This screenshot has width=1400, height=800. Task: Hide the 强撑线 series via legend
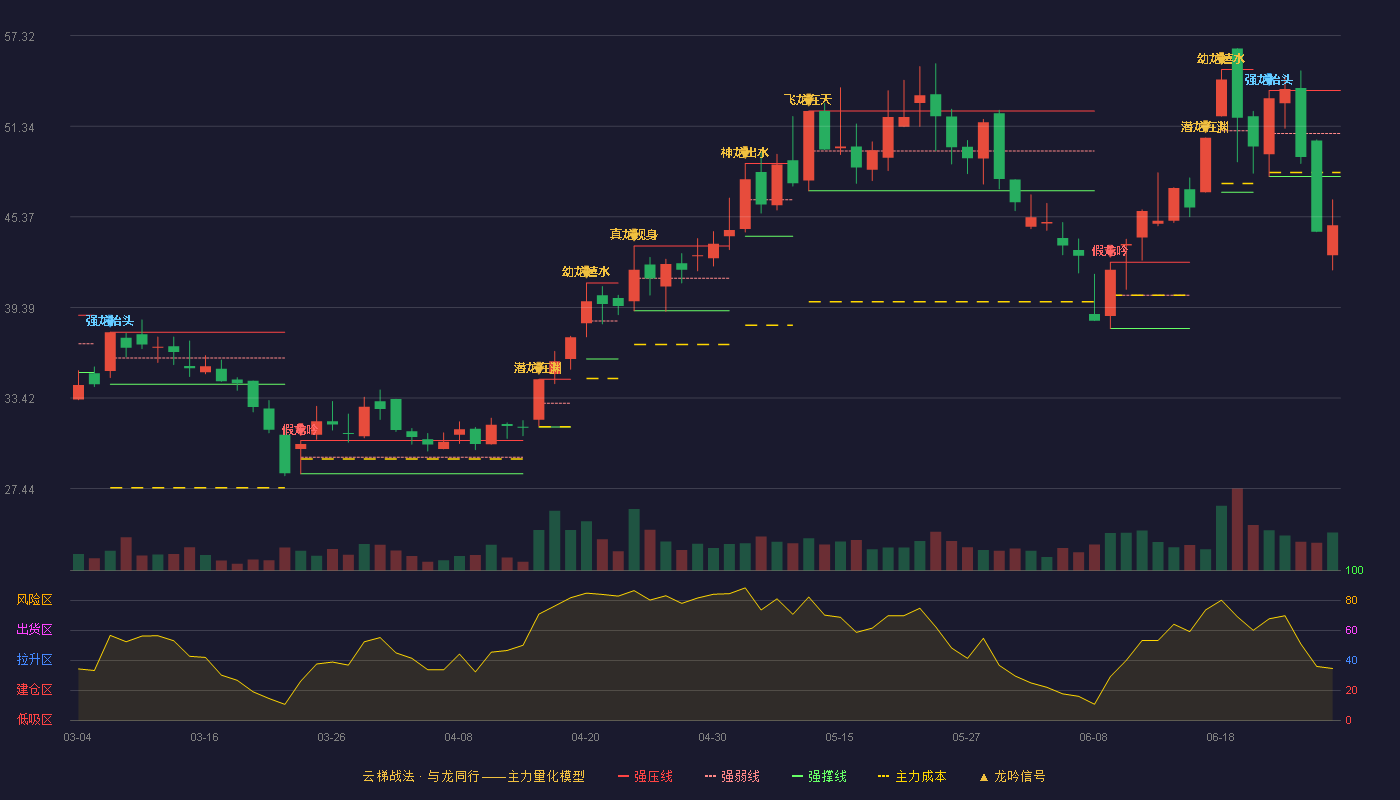point(819,776)
